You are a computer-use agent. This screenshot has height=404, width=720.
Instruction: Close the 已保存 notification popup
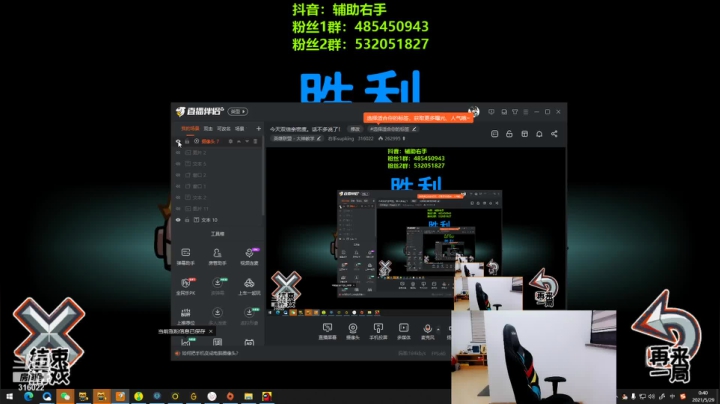[211, 331]
